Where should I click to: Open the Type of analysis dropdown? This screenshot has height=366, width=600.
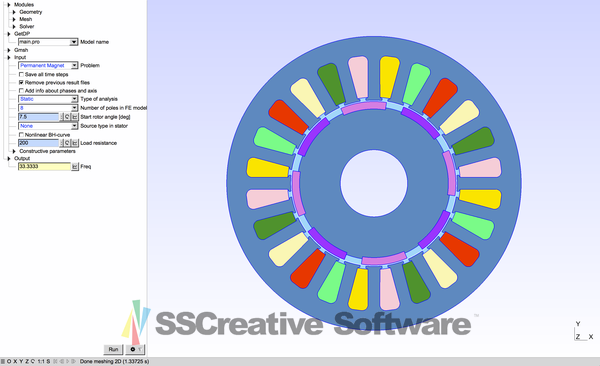[x=48, y=99]
